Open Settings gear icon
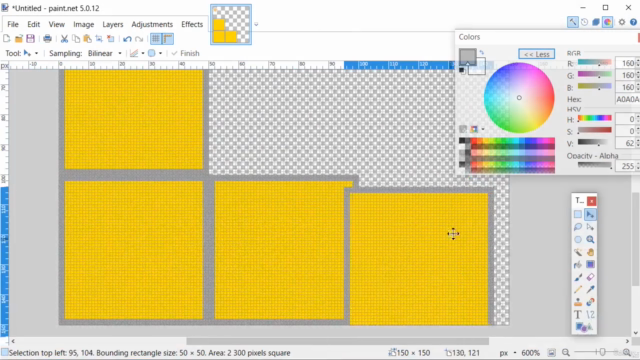This screenshot has height=360, width=640. point(622,22)
